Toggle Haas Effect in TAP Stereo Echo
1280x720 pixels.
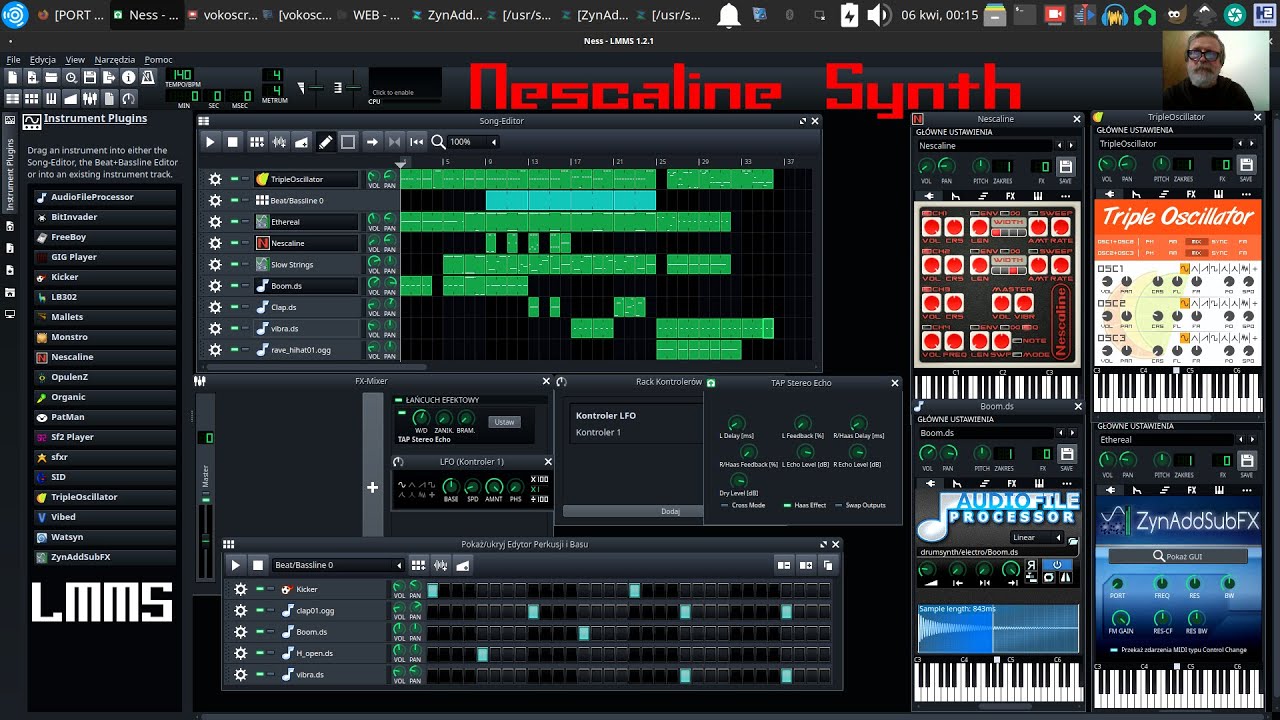pyautogui.click(x=805, y=505)
